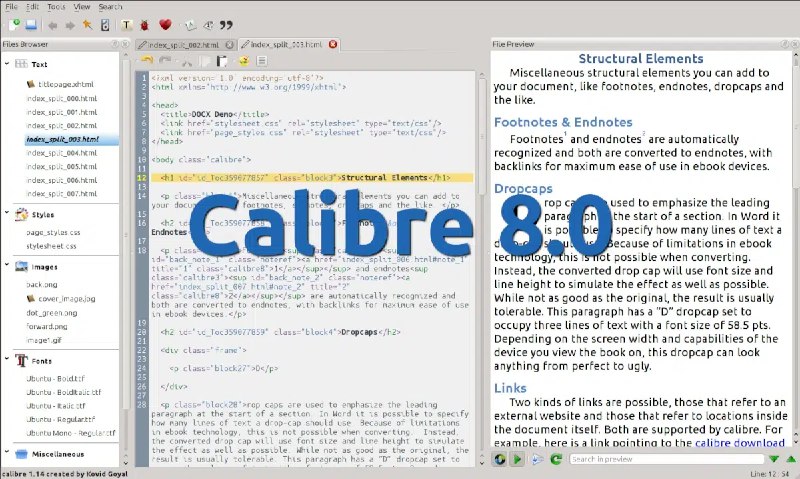Collapse the Styles category

pos(7,212)
